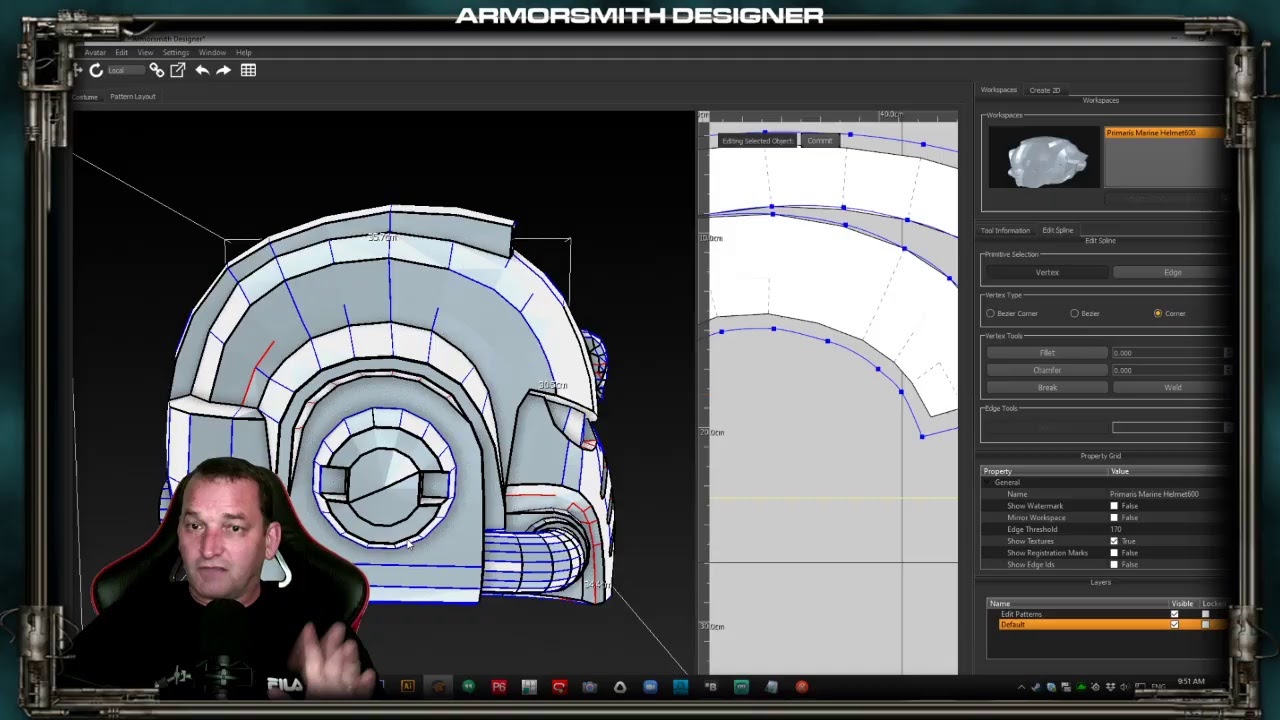The image size is (1280, 720).
Task: Switch to the Costume tab
Action: click(x=84, y=97)
